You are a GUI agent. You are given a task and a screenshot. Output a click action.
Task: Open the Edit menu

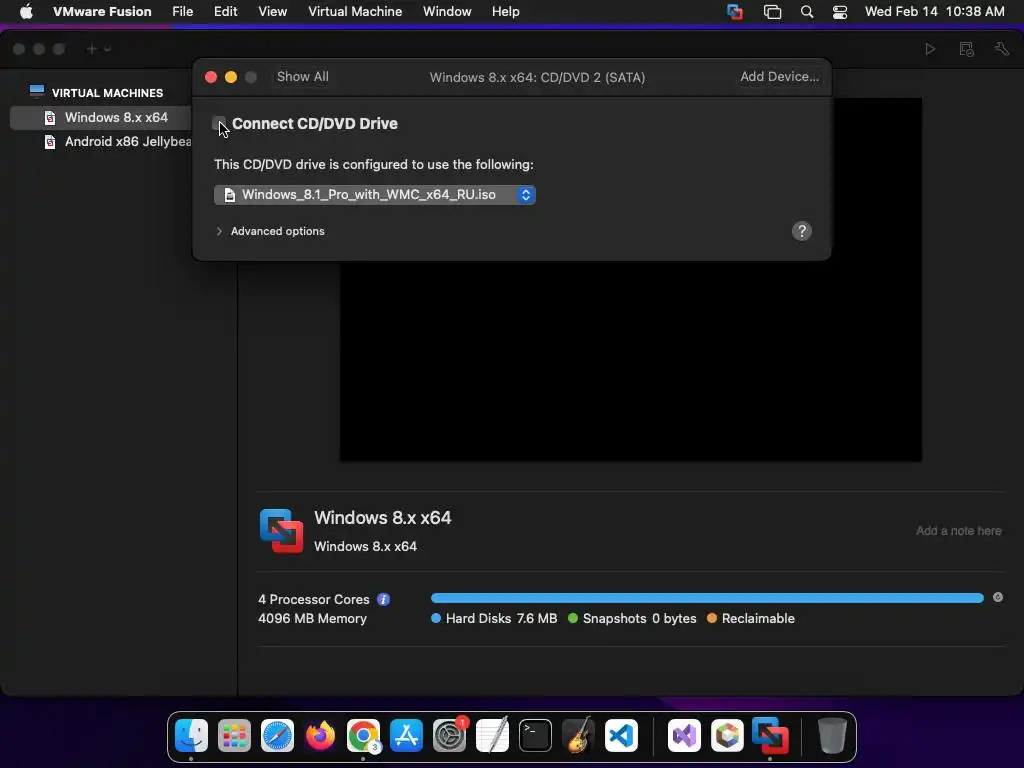point(225,12)
